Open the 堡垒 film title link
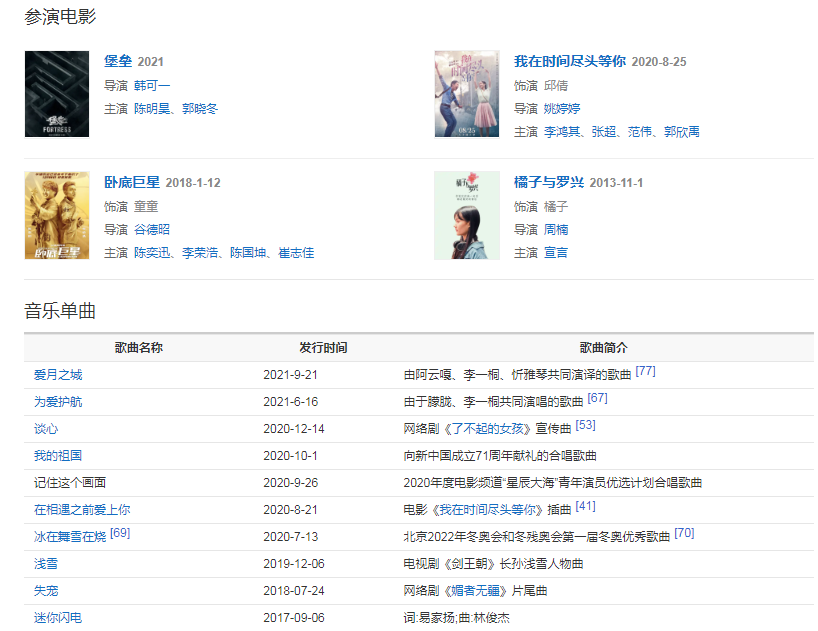The height and width of the screenshot is (631, 818). pyautogui.click(x=118, y=61)
